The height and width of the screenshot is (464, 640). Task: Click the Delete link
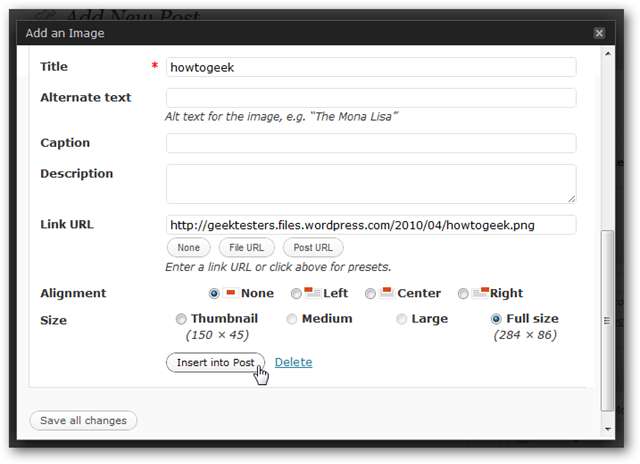(293, 362)
